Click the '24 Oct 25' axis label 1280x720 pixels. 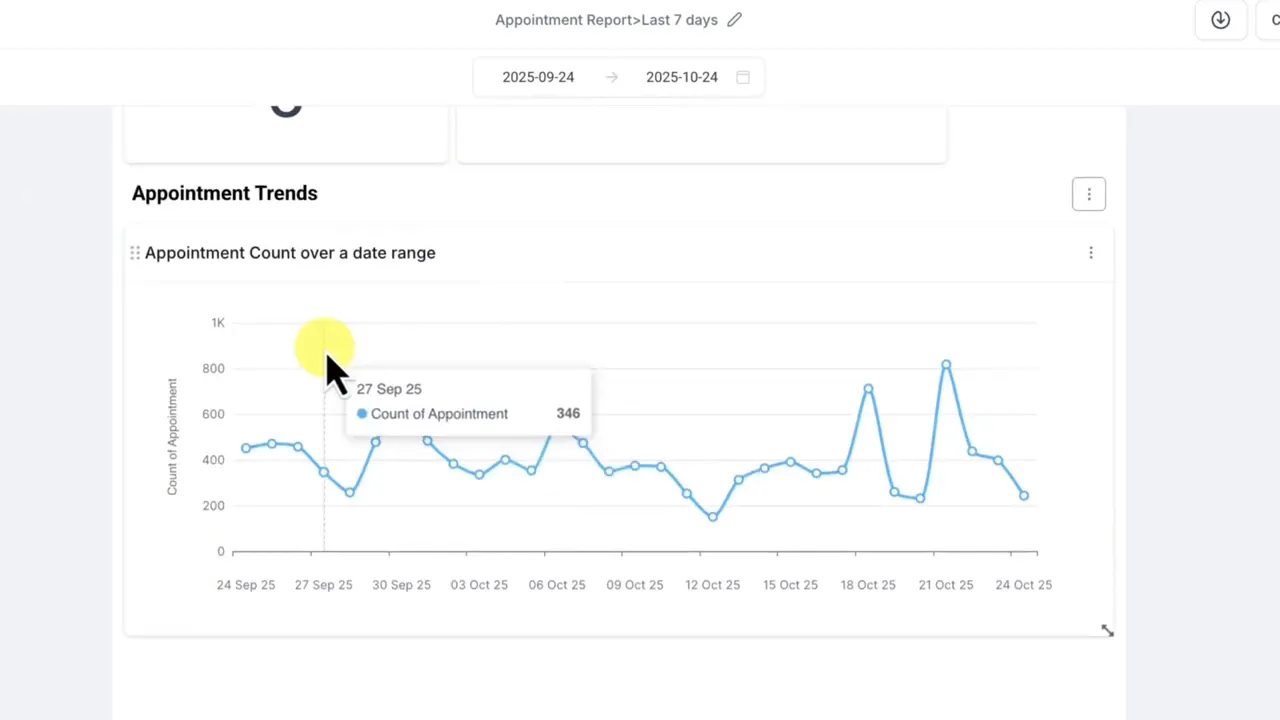coord(1024,585)
